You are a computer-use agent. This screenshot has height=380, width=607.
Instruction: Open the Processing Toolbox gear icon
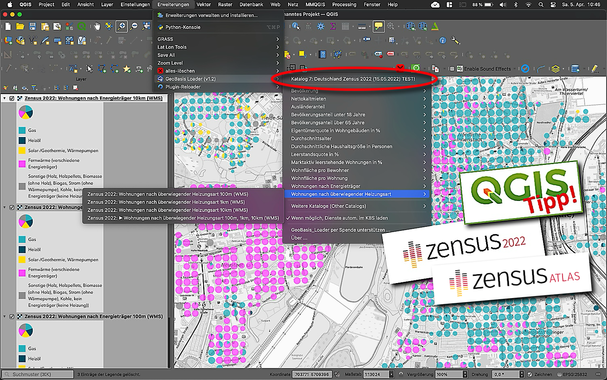click(321, 26)
